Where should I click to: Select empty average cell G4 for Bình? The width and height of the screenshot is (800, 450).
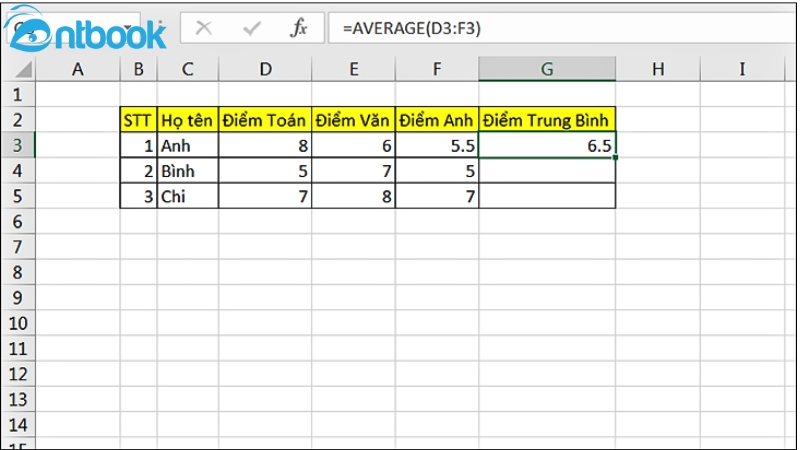[x=547, y=171]
